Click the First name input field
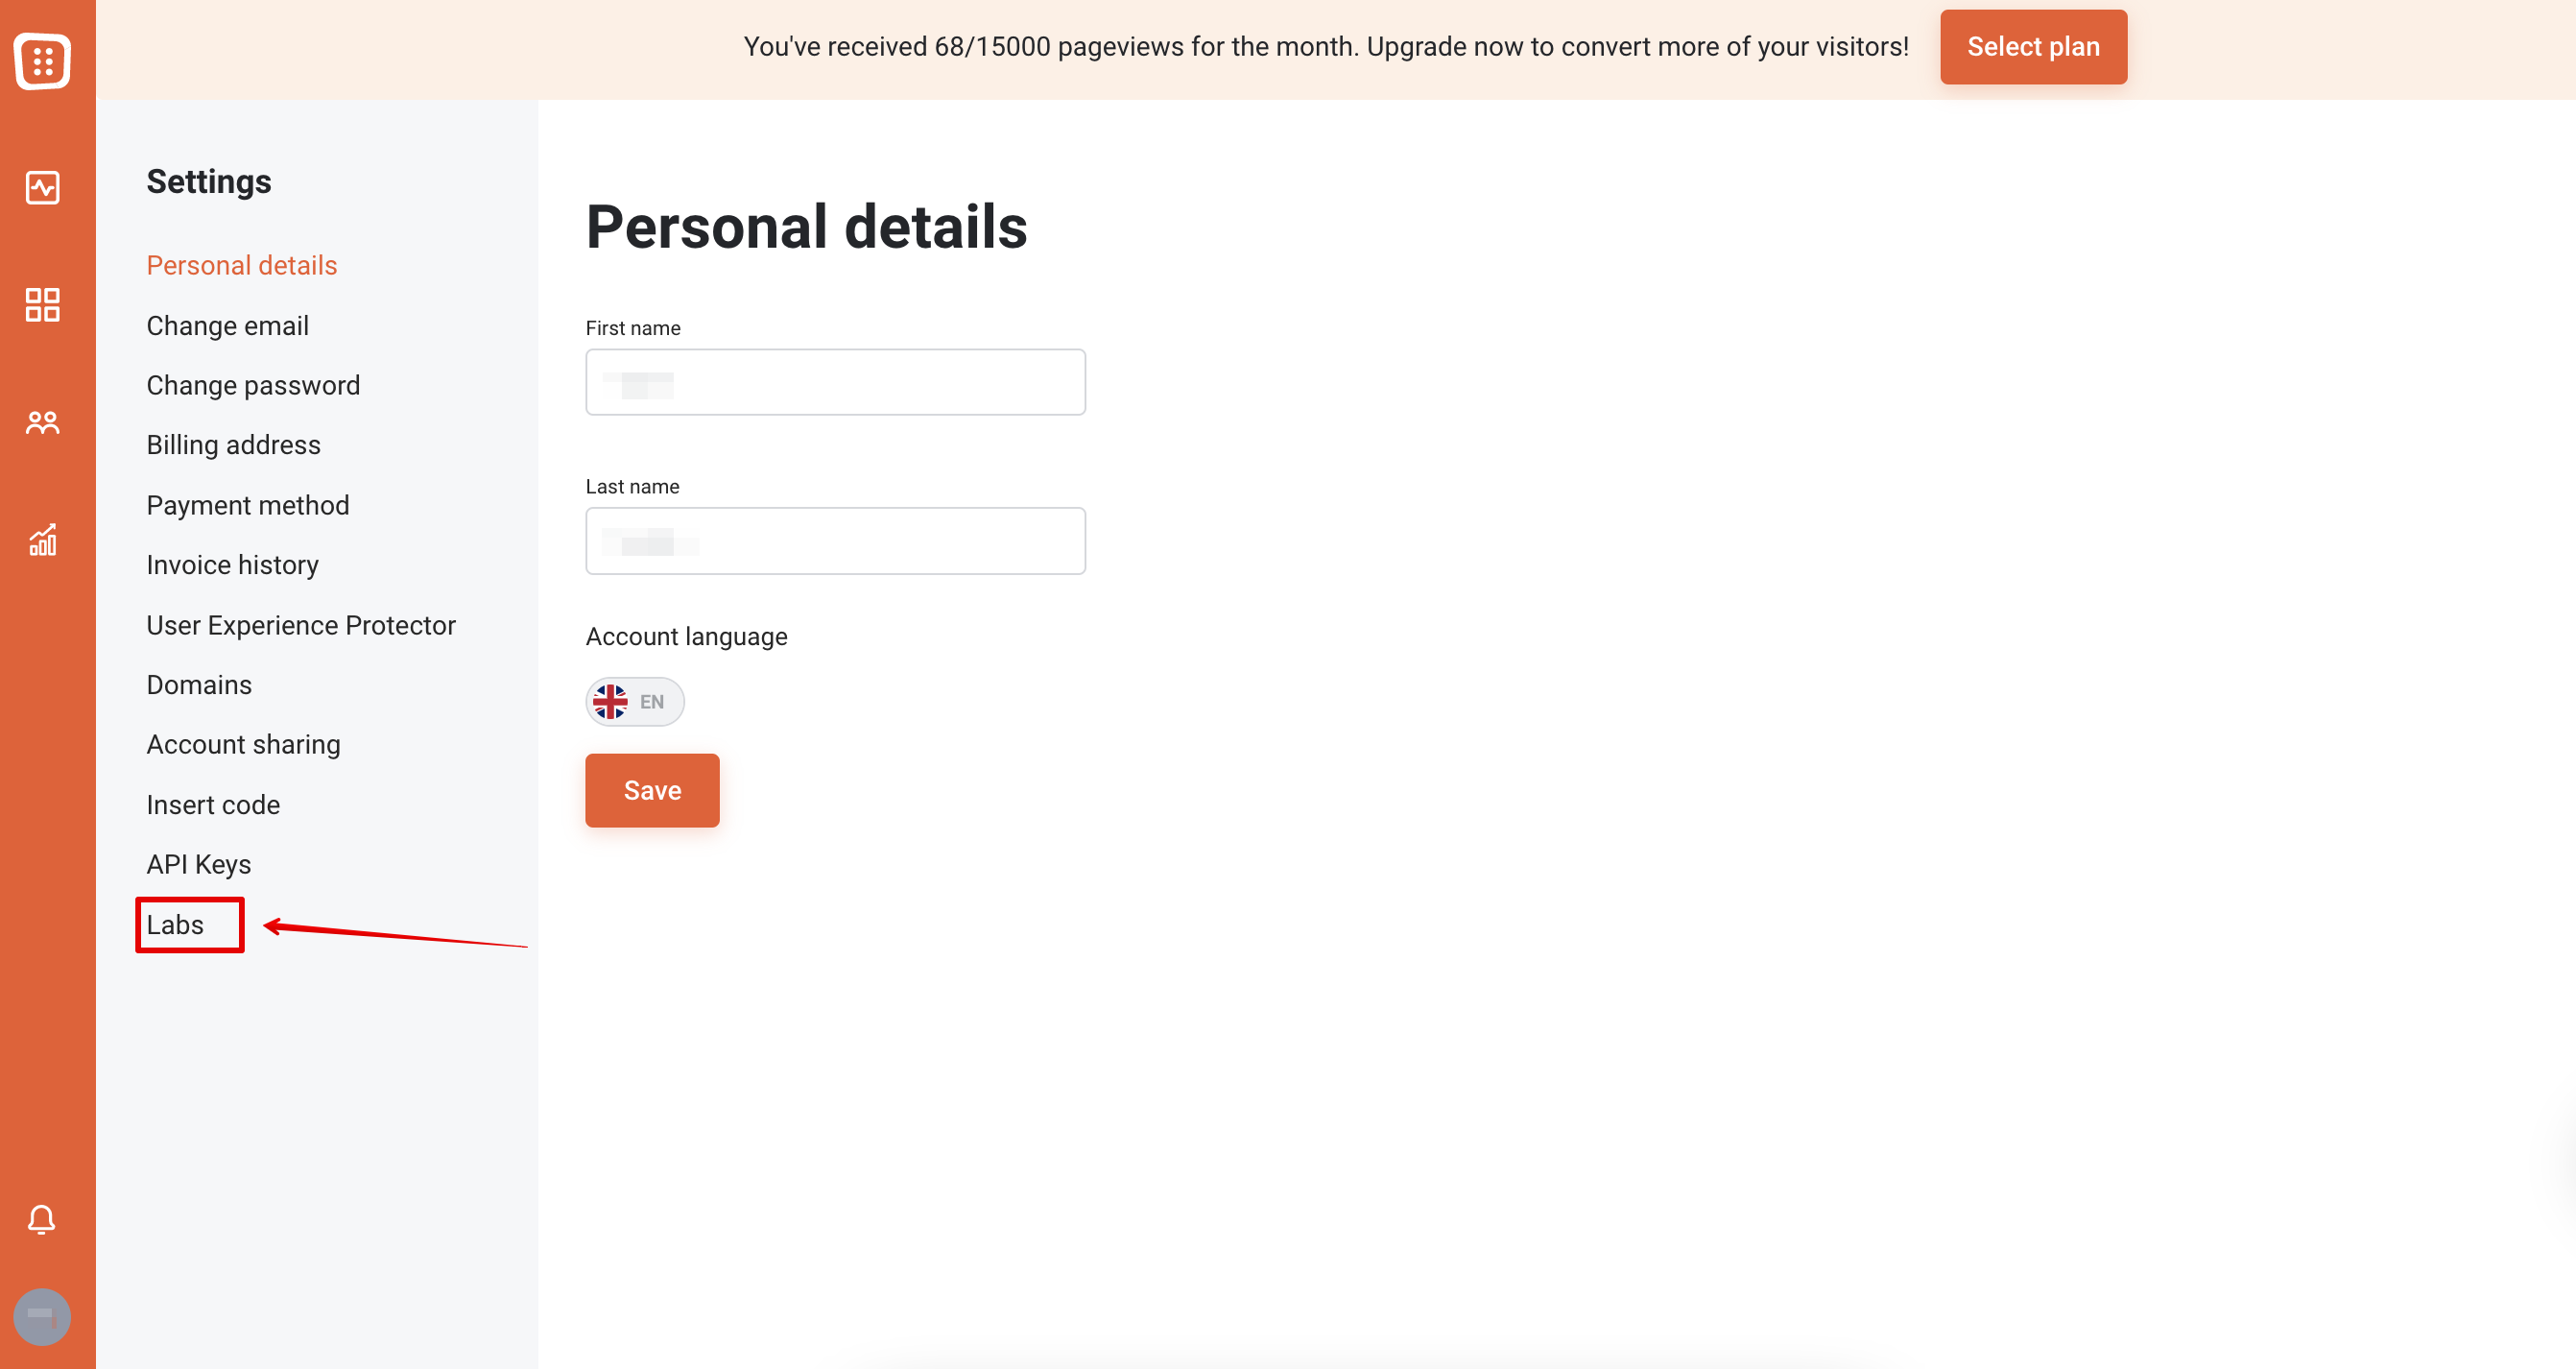This screenshot has height=1369, width=2576. (x=835, y=382)
